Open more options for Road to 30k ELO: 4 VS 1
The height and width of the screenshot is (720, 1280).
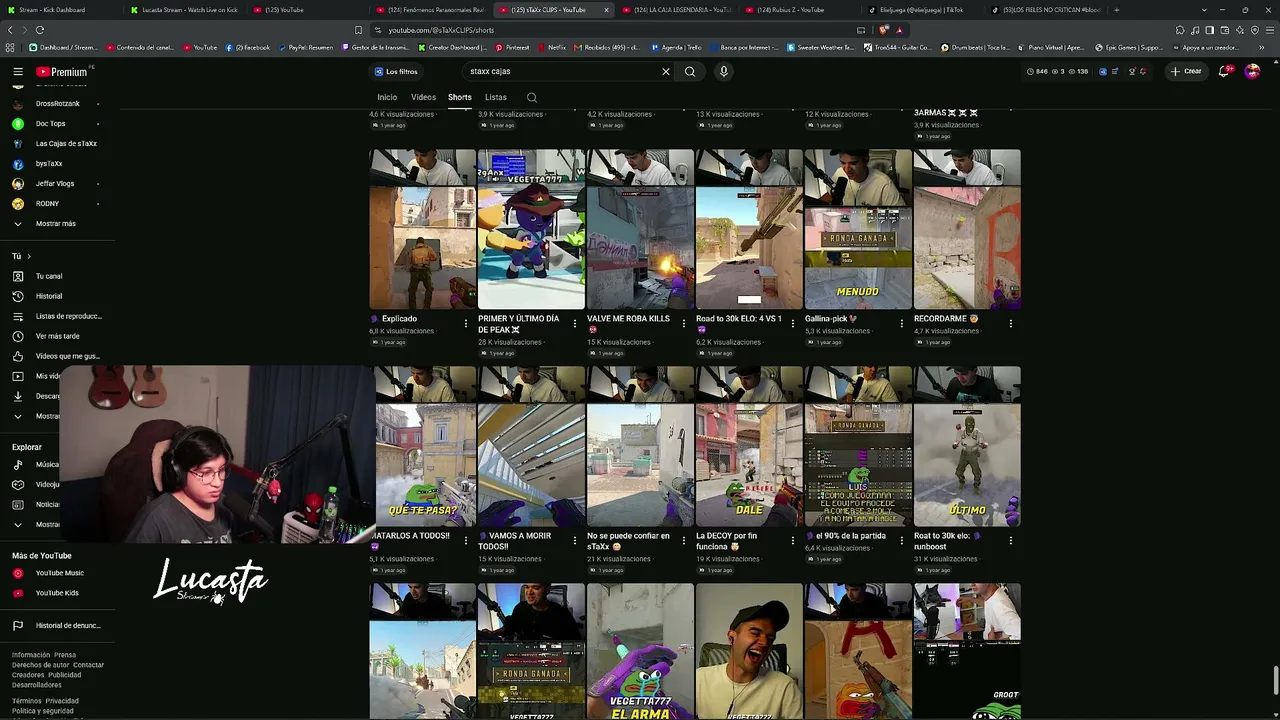click(793, 323)
